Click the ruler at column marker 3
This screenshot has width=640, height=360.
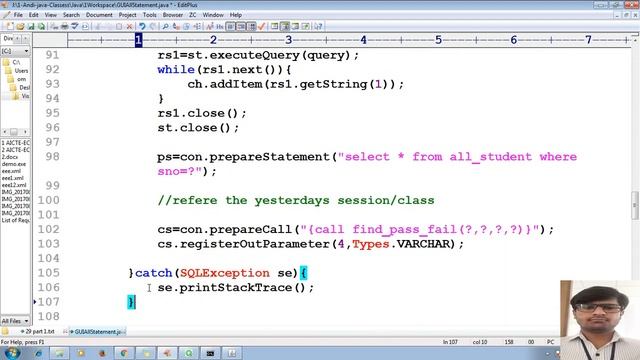[x=289, y=40]
